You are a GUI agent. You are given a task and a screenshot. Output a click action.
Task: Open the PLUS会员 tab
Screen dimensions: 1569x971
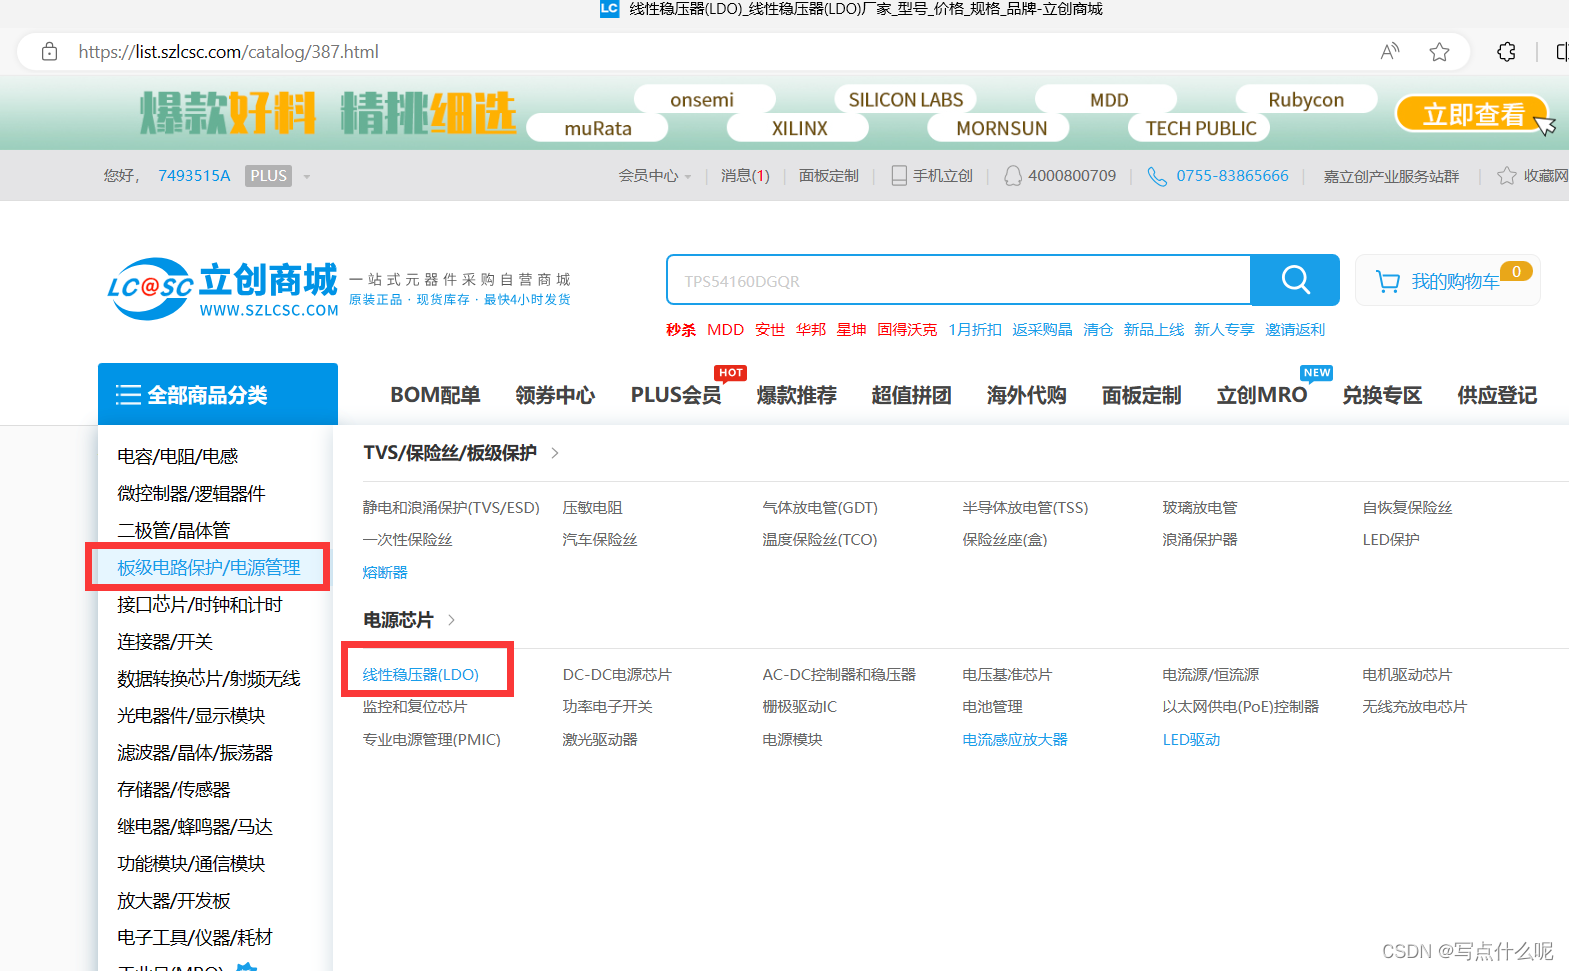(x=676, y=395)
